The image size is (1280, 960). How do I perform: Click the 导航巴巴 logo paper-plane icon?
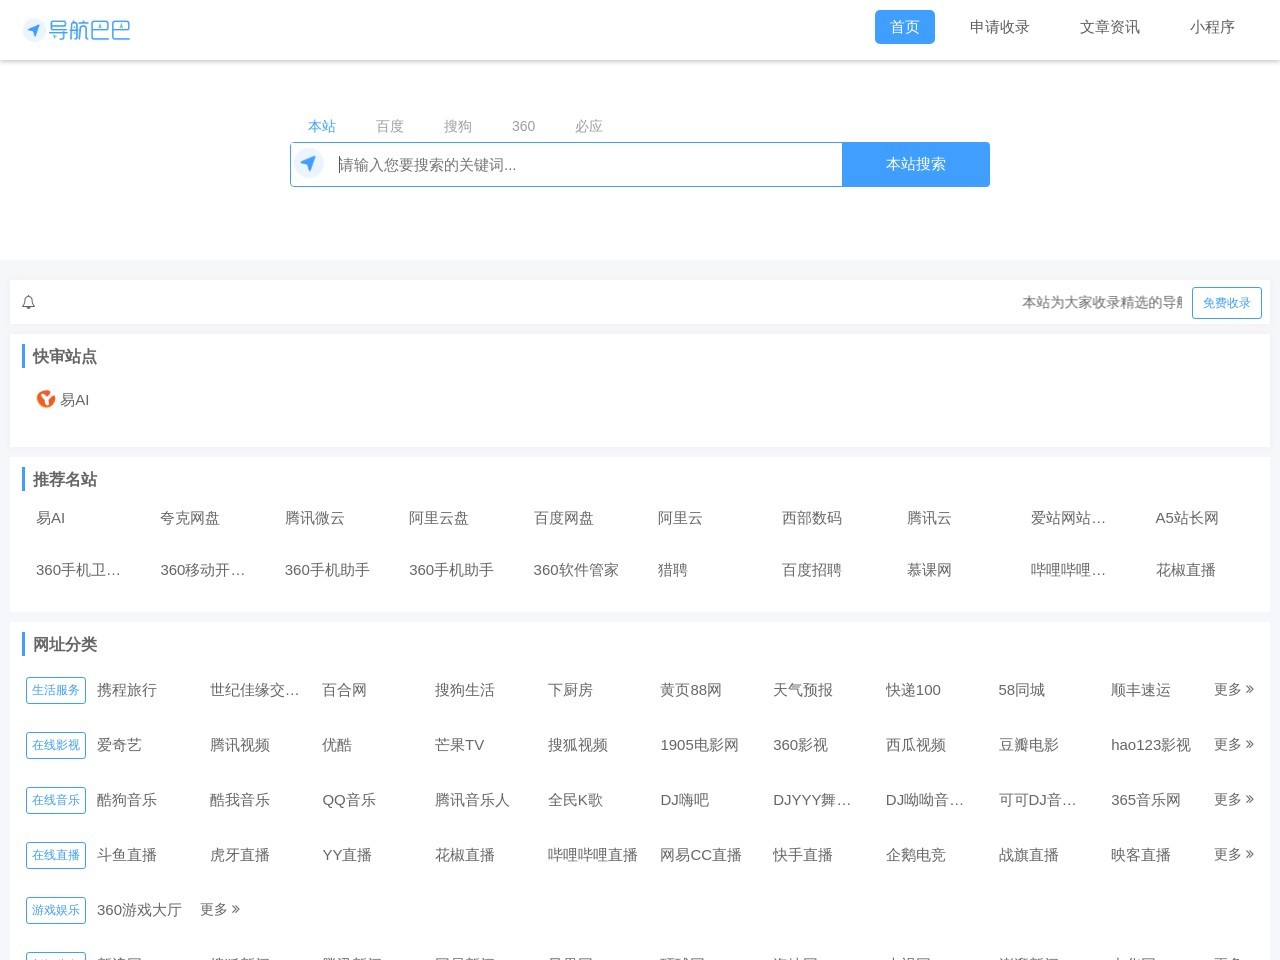[x=35, y=29]
